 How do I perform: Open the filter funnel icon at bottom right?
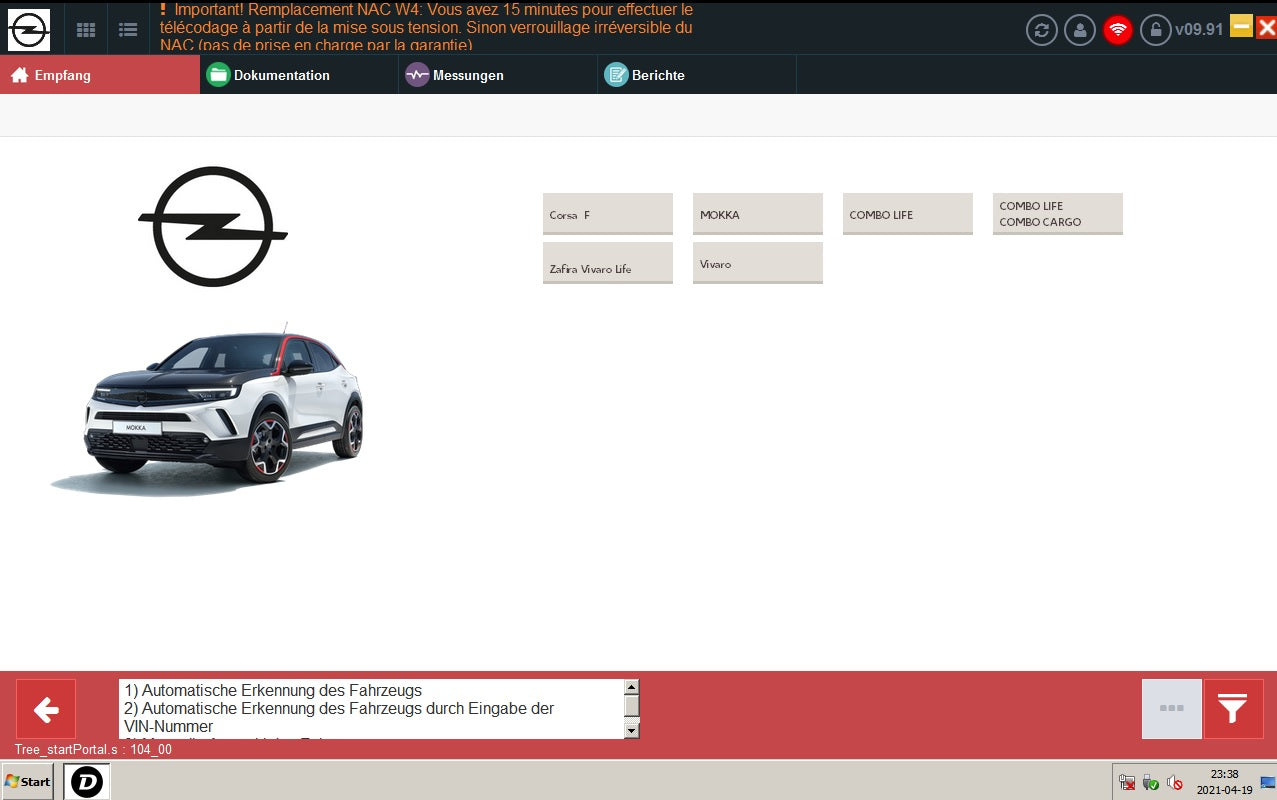(1233, 708)
